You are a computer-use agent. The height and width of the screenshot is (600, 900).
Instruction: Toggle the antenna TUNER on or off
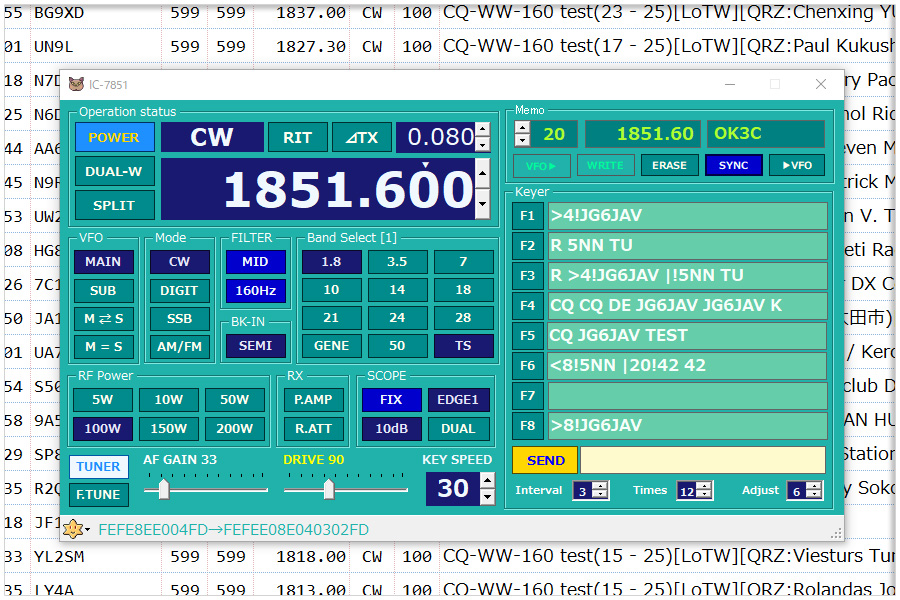[98, 466]
